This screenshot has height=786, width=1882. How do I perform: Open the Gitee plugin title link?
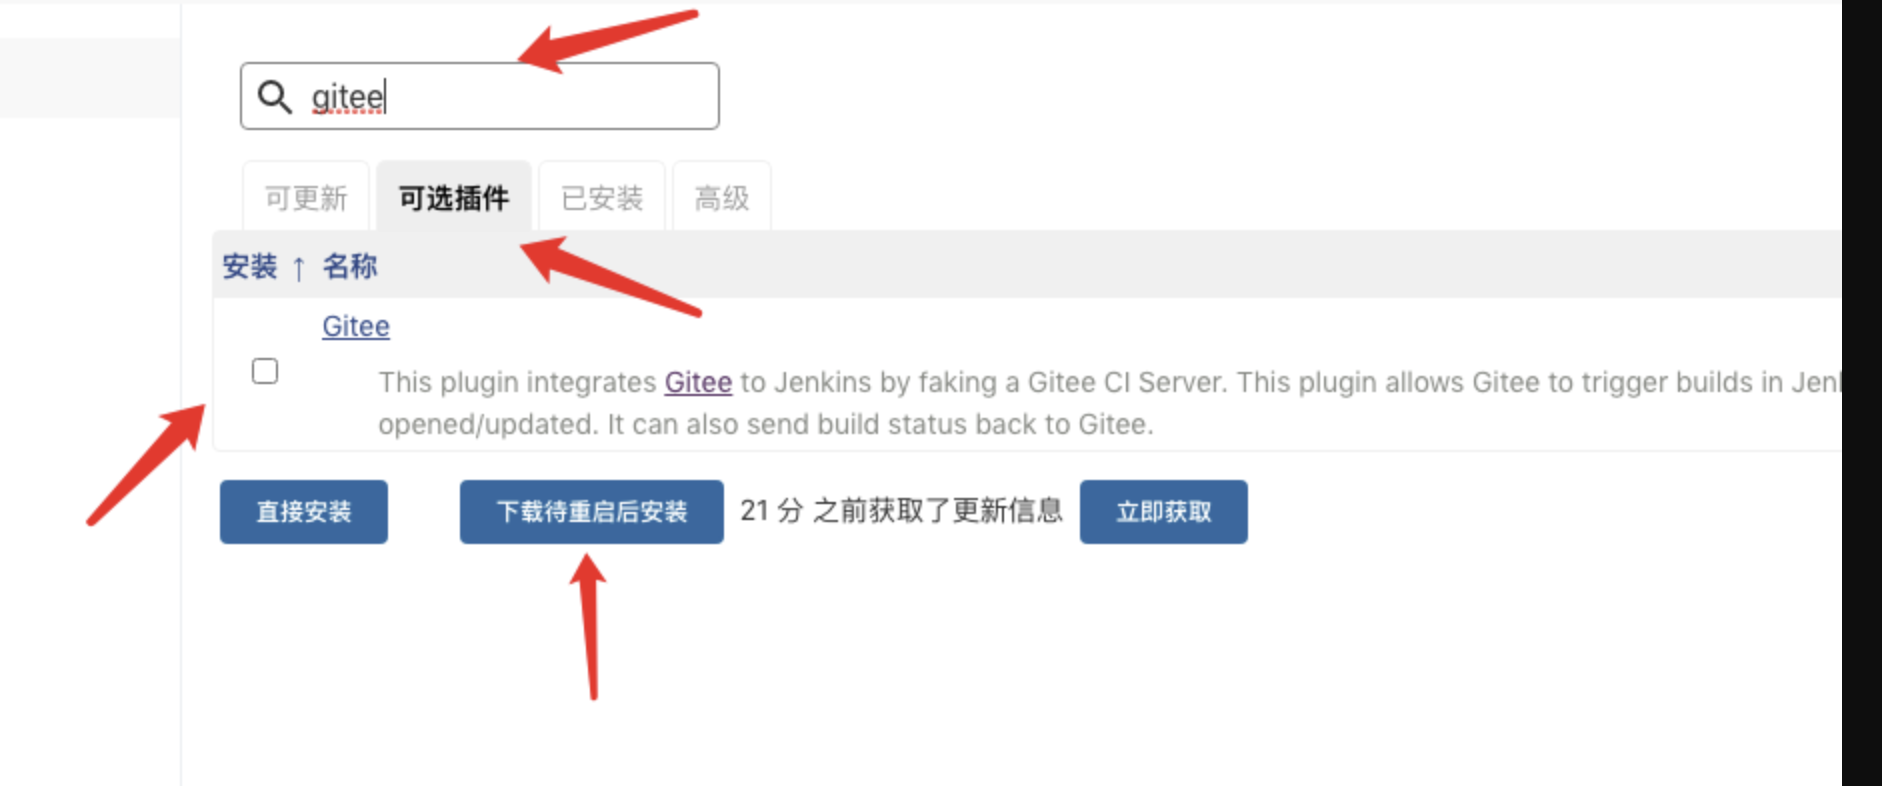[356, 326]
